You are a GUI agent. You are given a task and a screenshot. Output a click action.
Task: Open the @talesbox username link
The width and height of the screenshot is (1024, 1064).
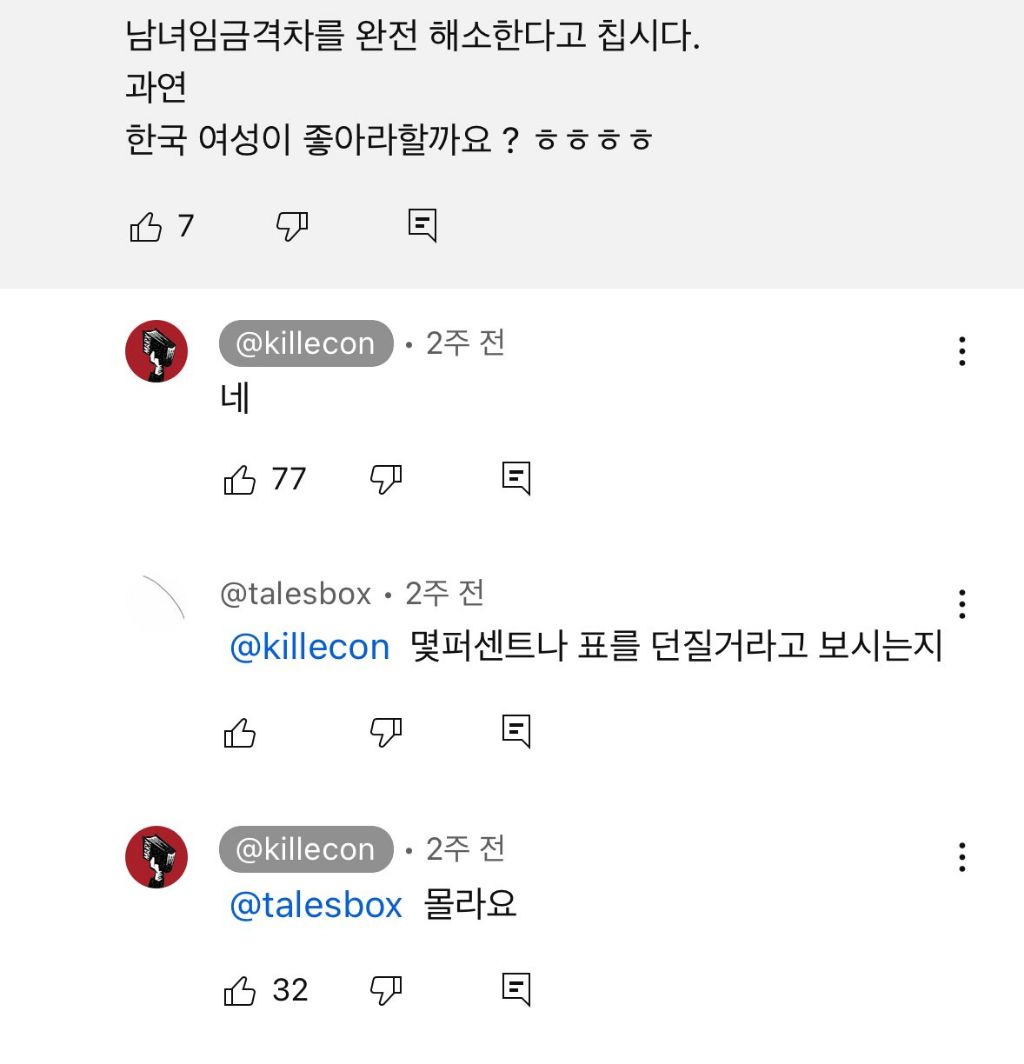pos(296,595)
